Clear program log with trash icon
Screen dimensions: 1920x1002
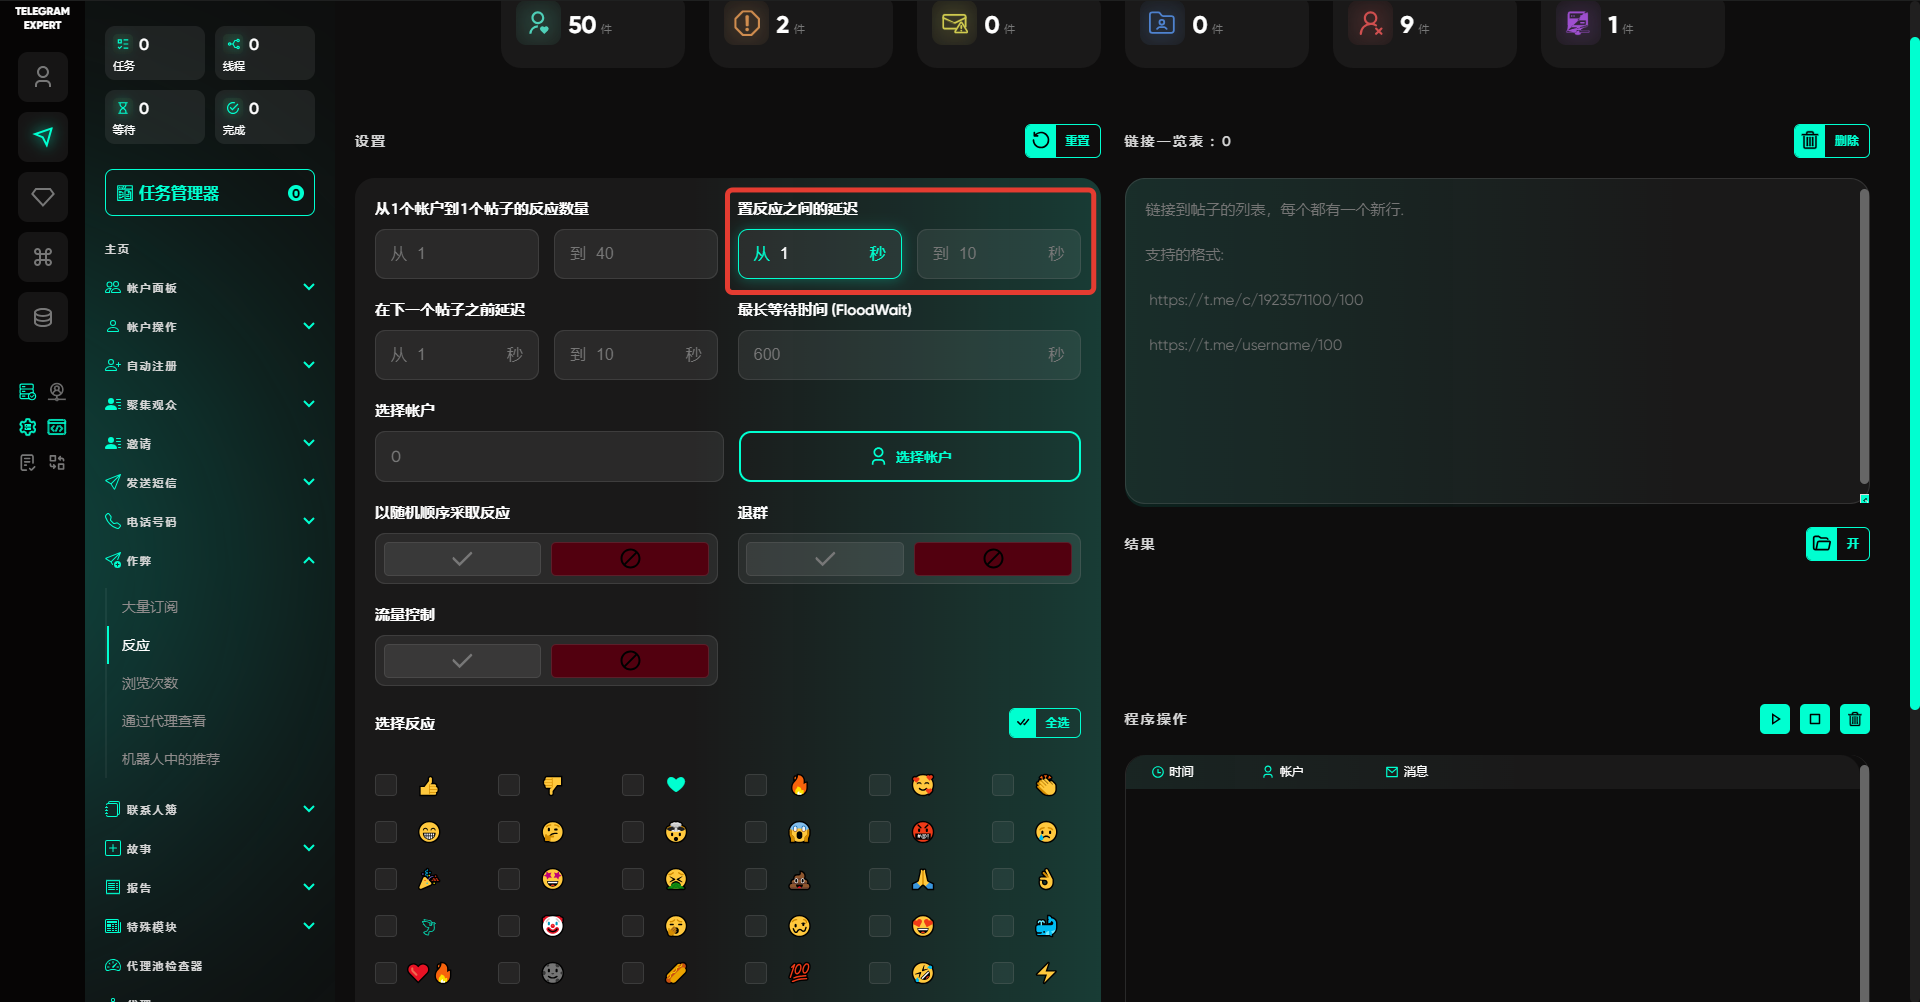1855,719
